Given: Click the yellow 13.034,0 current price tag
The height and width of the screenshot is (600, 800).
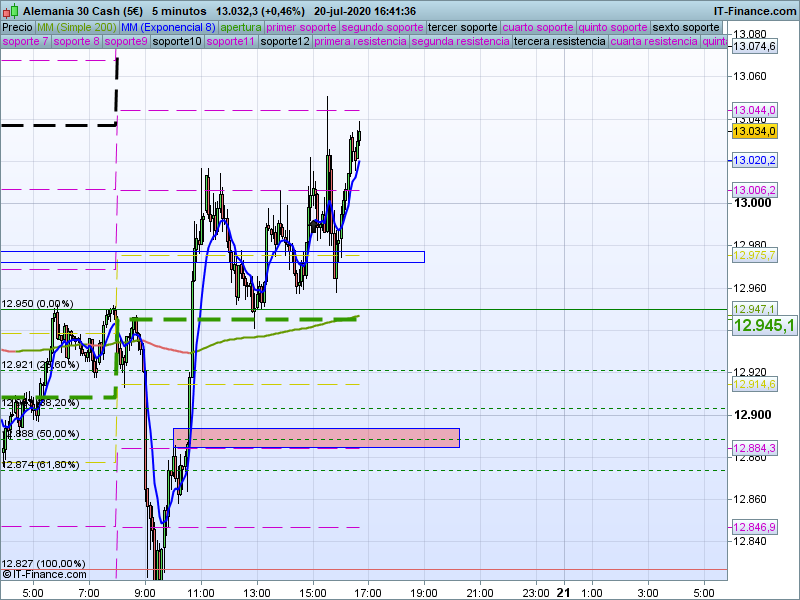Looking at the screenshot, I should point(754,131).
